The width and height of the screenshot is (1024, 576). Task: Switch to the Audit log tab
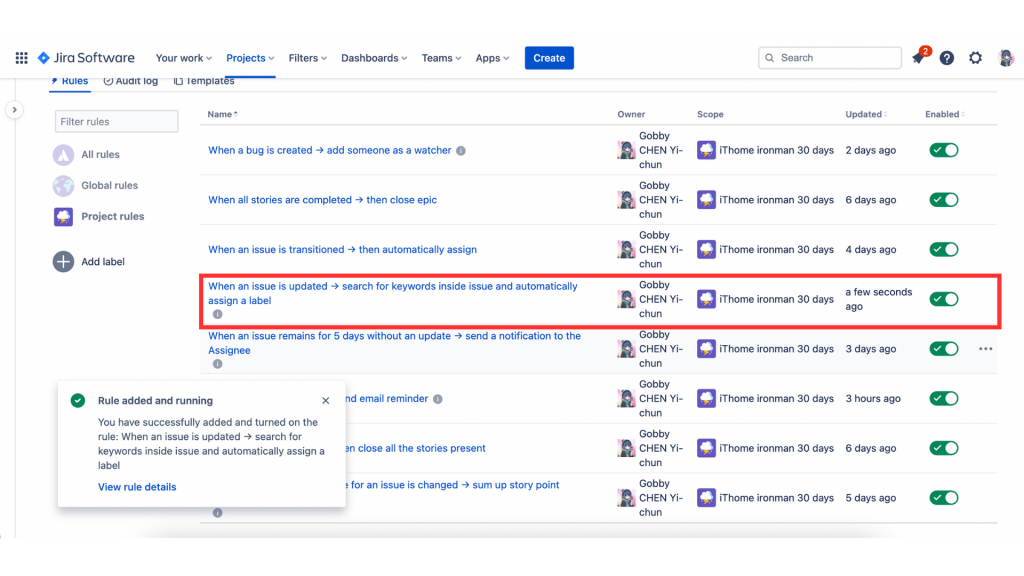[131, 81]
